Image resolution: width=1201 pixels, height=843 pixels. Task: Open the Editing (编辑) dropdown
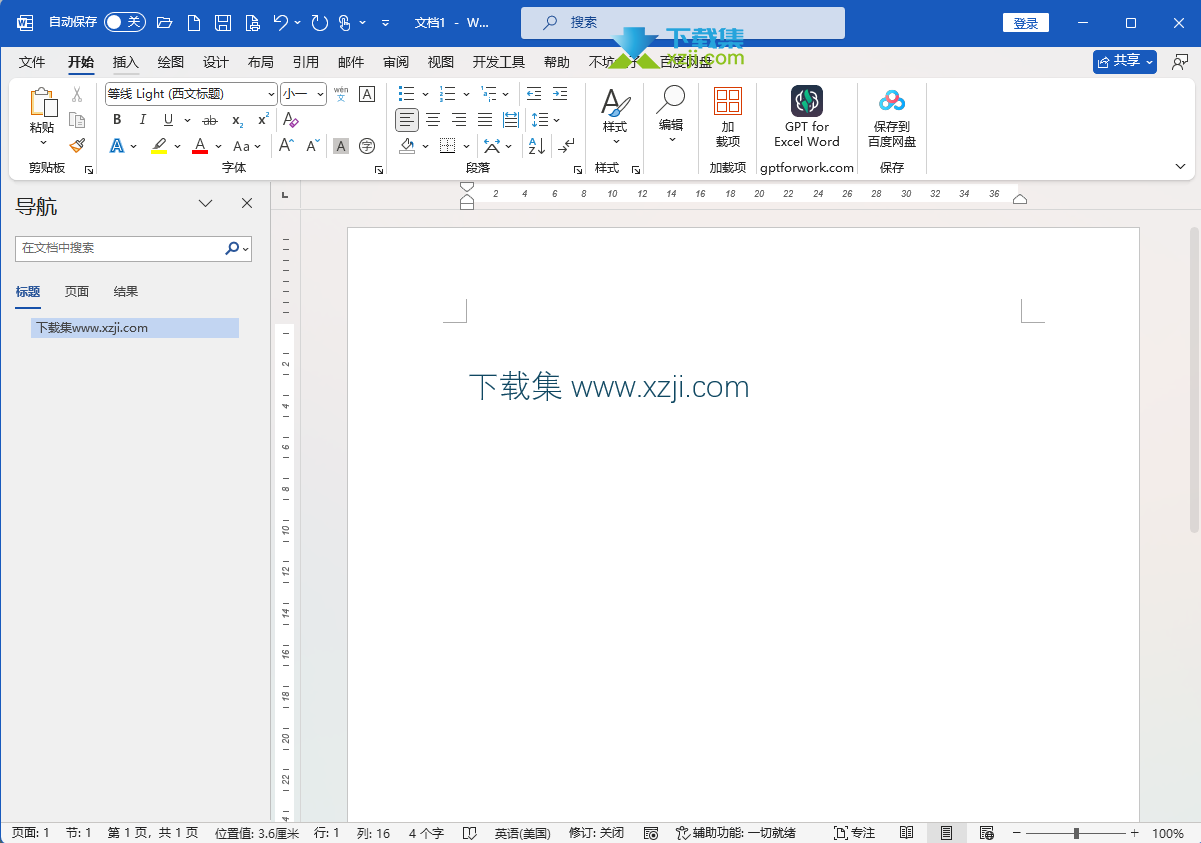click(671, 115)
